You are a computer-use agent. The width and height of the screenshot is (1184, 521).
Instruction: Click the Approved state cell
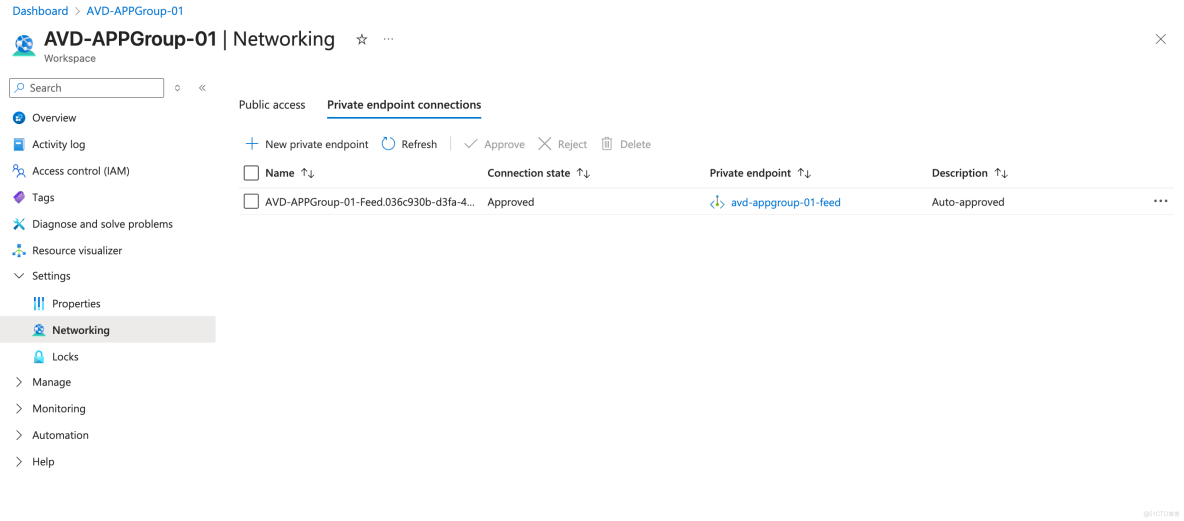pyautogui.click(x=511, y=202)
